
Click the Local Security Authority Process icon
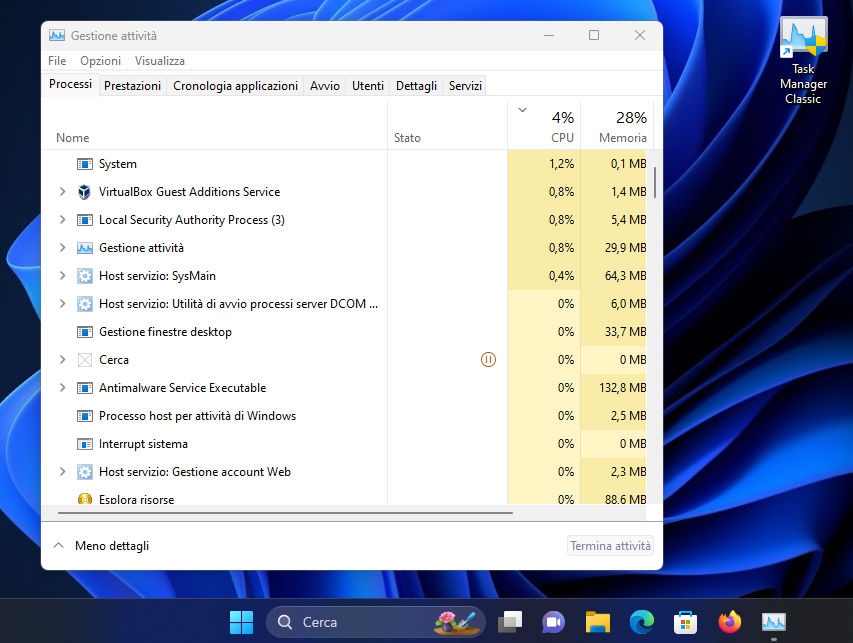84,220
